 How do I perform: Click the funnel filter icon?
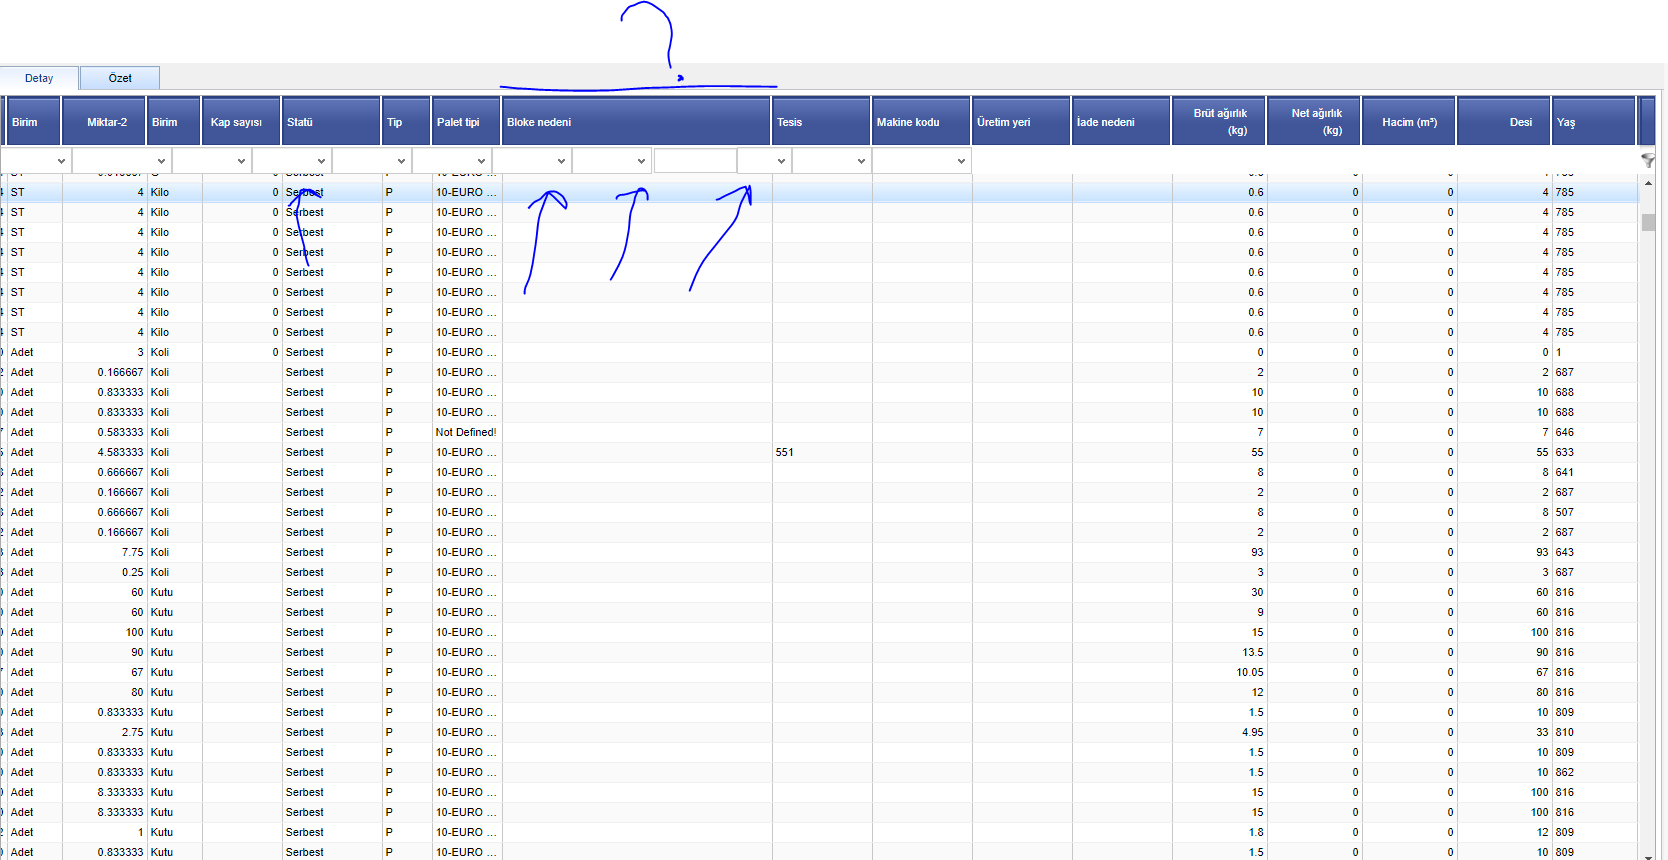tap(1647, 160)
